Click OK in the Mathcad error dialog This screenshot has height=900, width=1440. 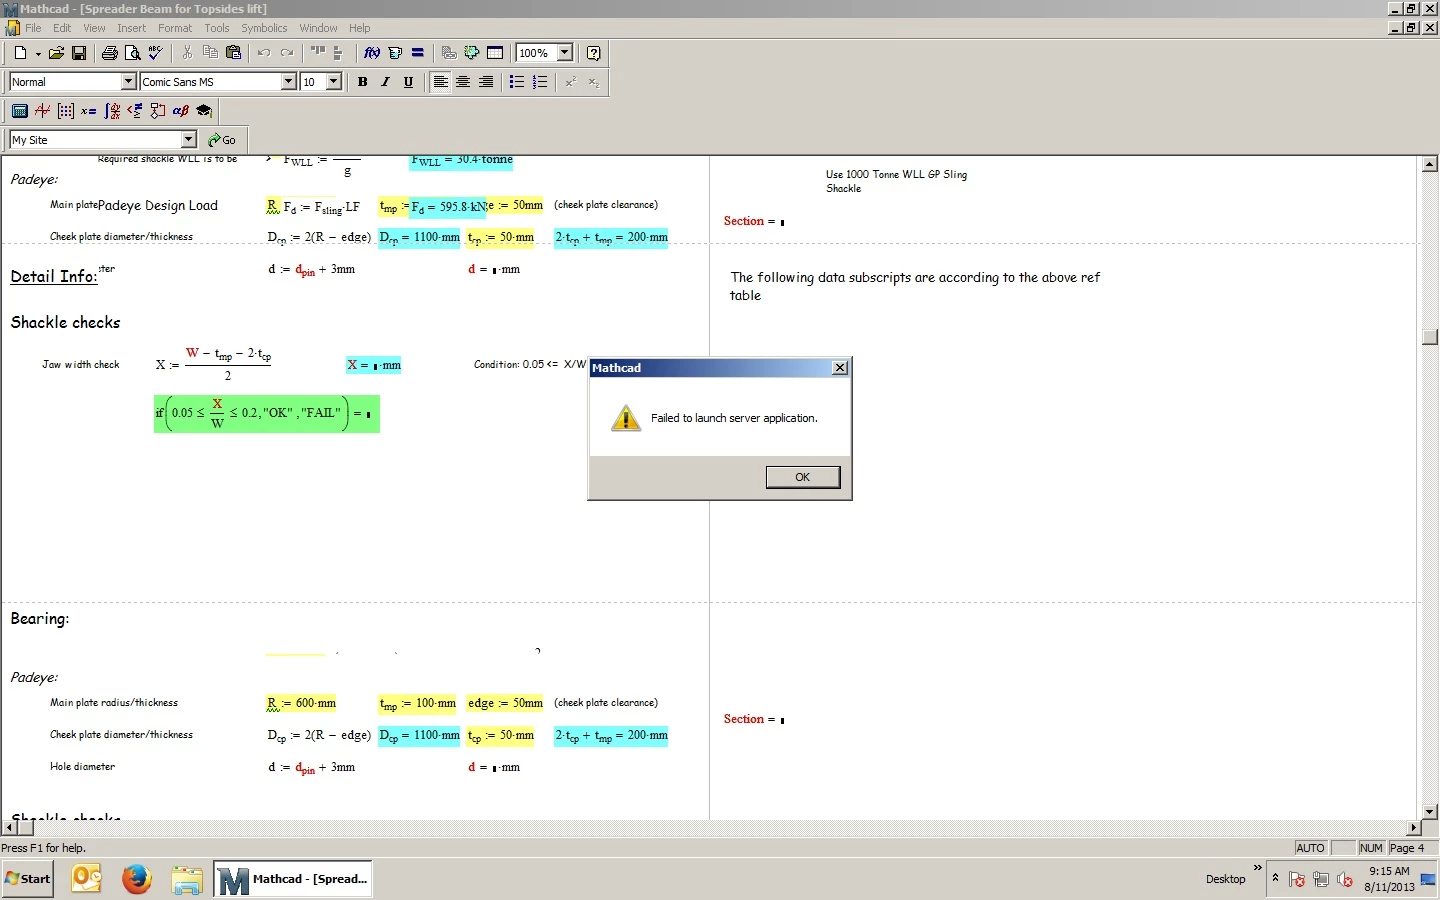[x=803, y=477]
